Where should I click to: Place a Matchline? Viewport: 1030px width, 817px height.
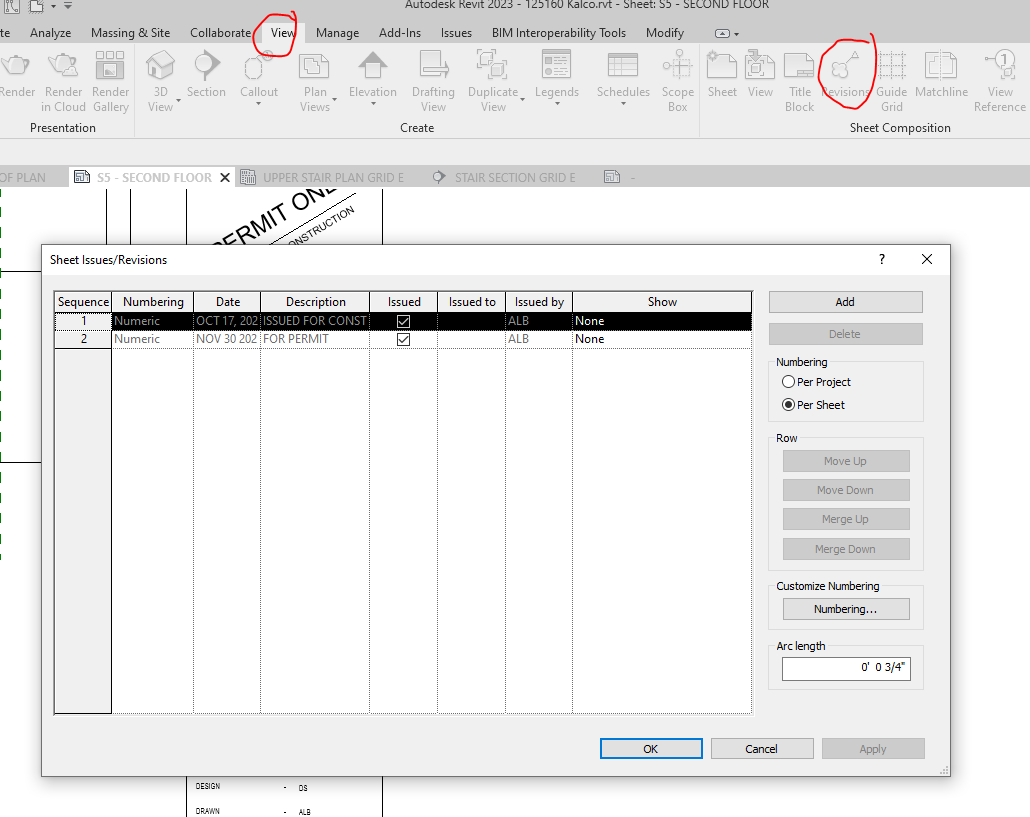click(x=941, y=75)
